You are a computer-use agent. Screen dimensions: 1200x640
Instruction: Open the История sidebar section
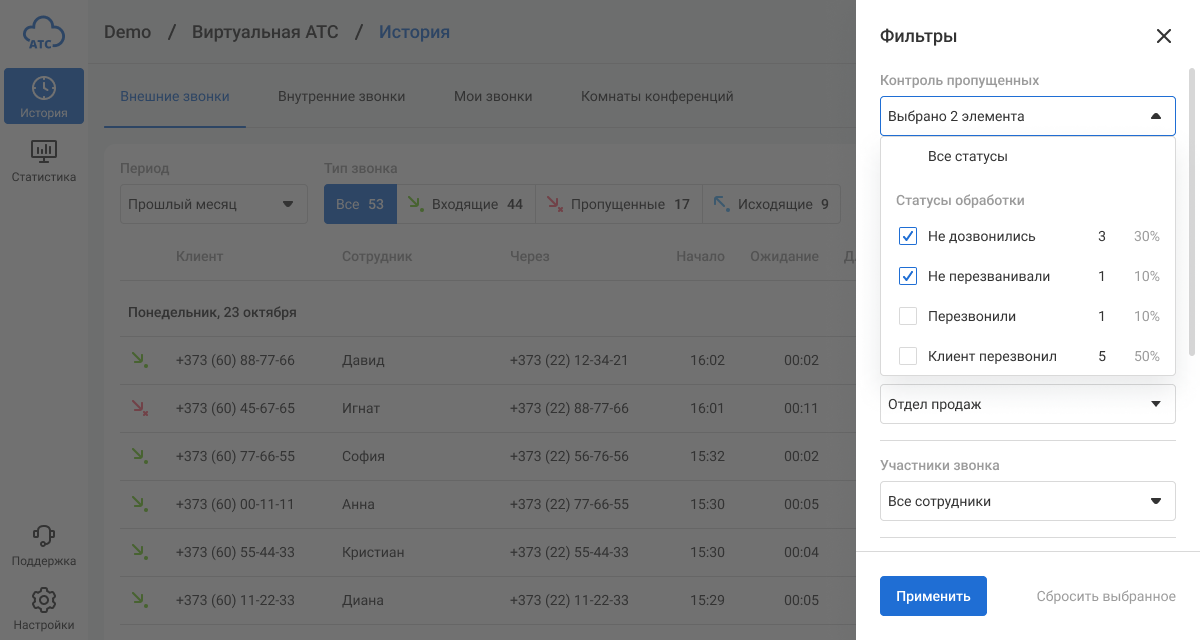coord(44,97)
